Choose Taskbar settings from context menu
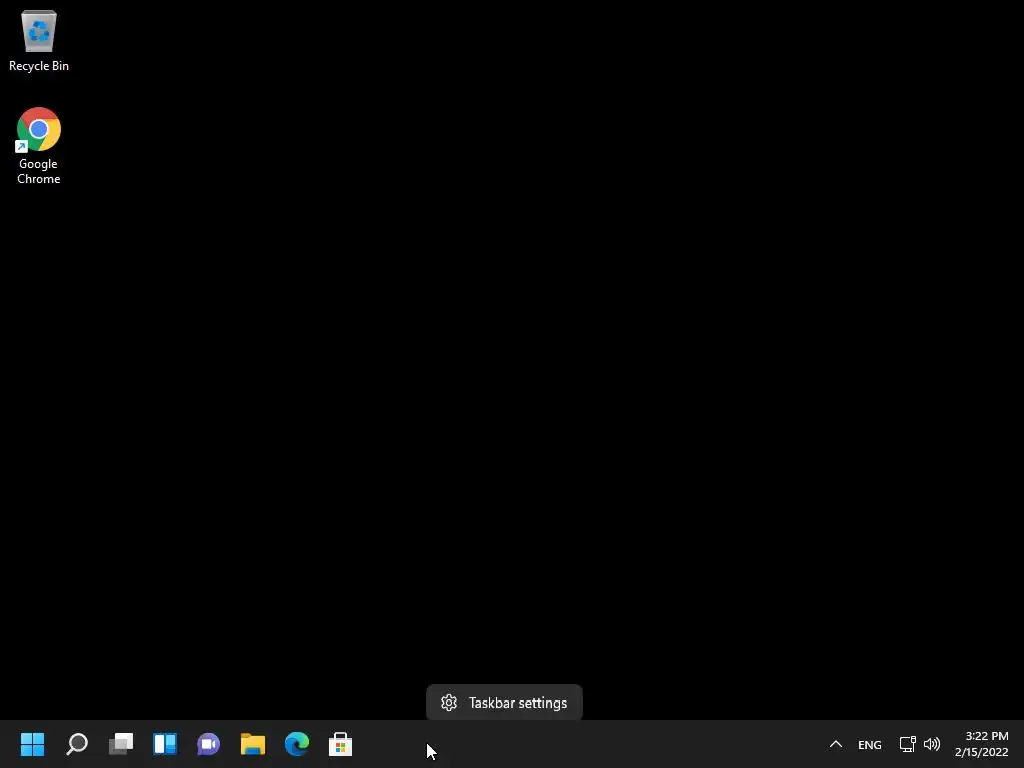This screenshot has width=1024, height=768. pyautogui.click(x=504, y=703)
